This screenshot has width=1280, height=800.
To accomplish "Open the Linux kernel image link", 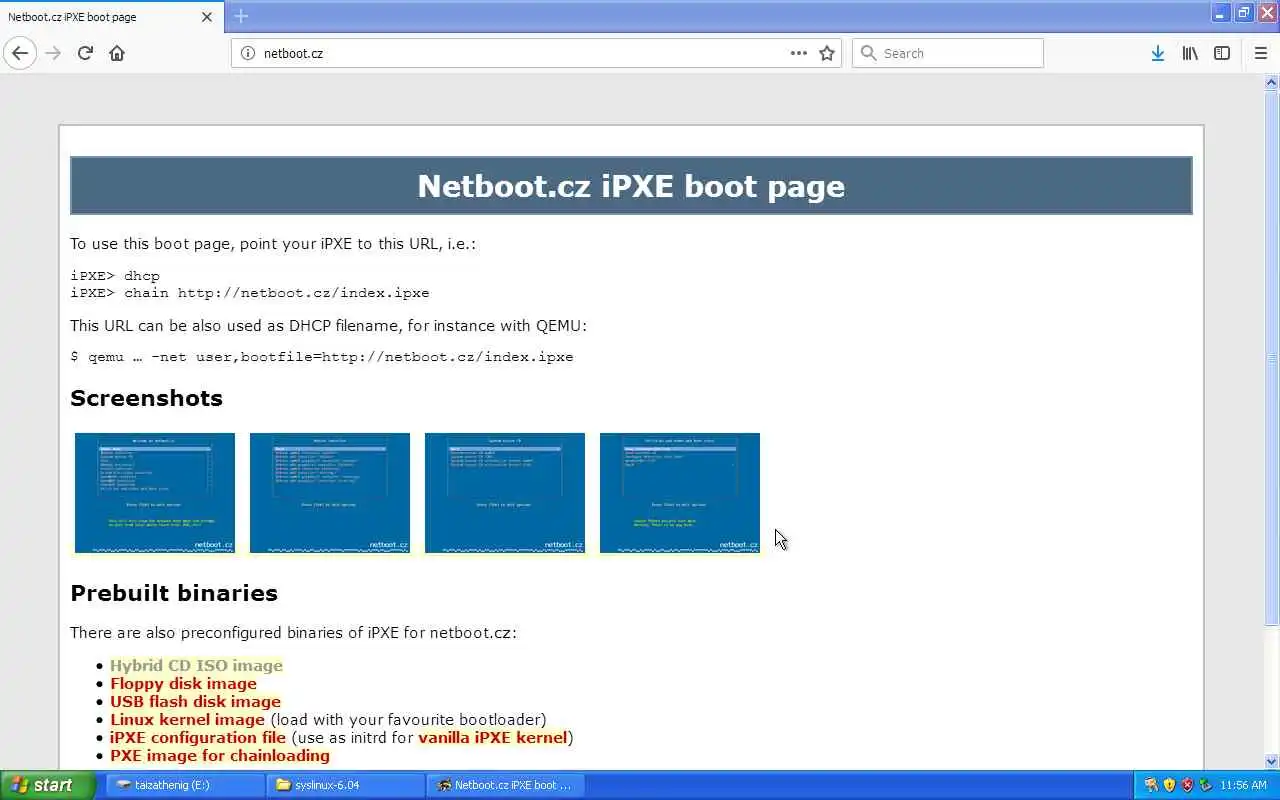I will tap(187, 719).
